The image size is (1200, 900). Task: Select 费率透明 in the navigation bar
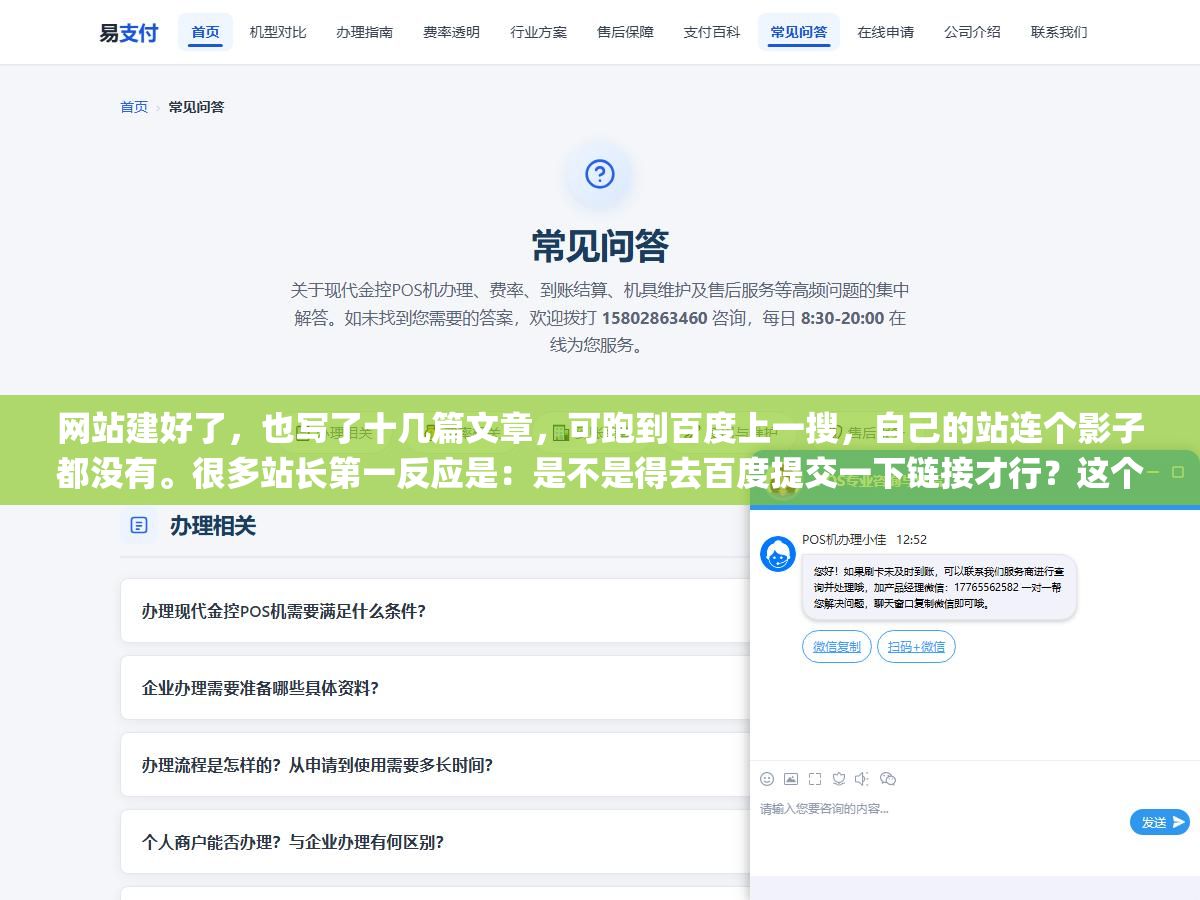coord(452,32)
